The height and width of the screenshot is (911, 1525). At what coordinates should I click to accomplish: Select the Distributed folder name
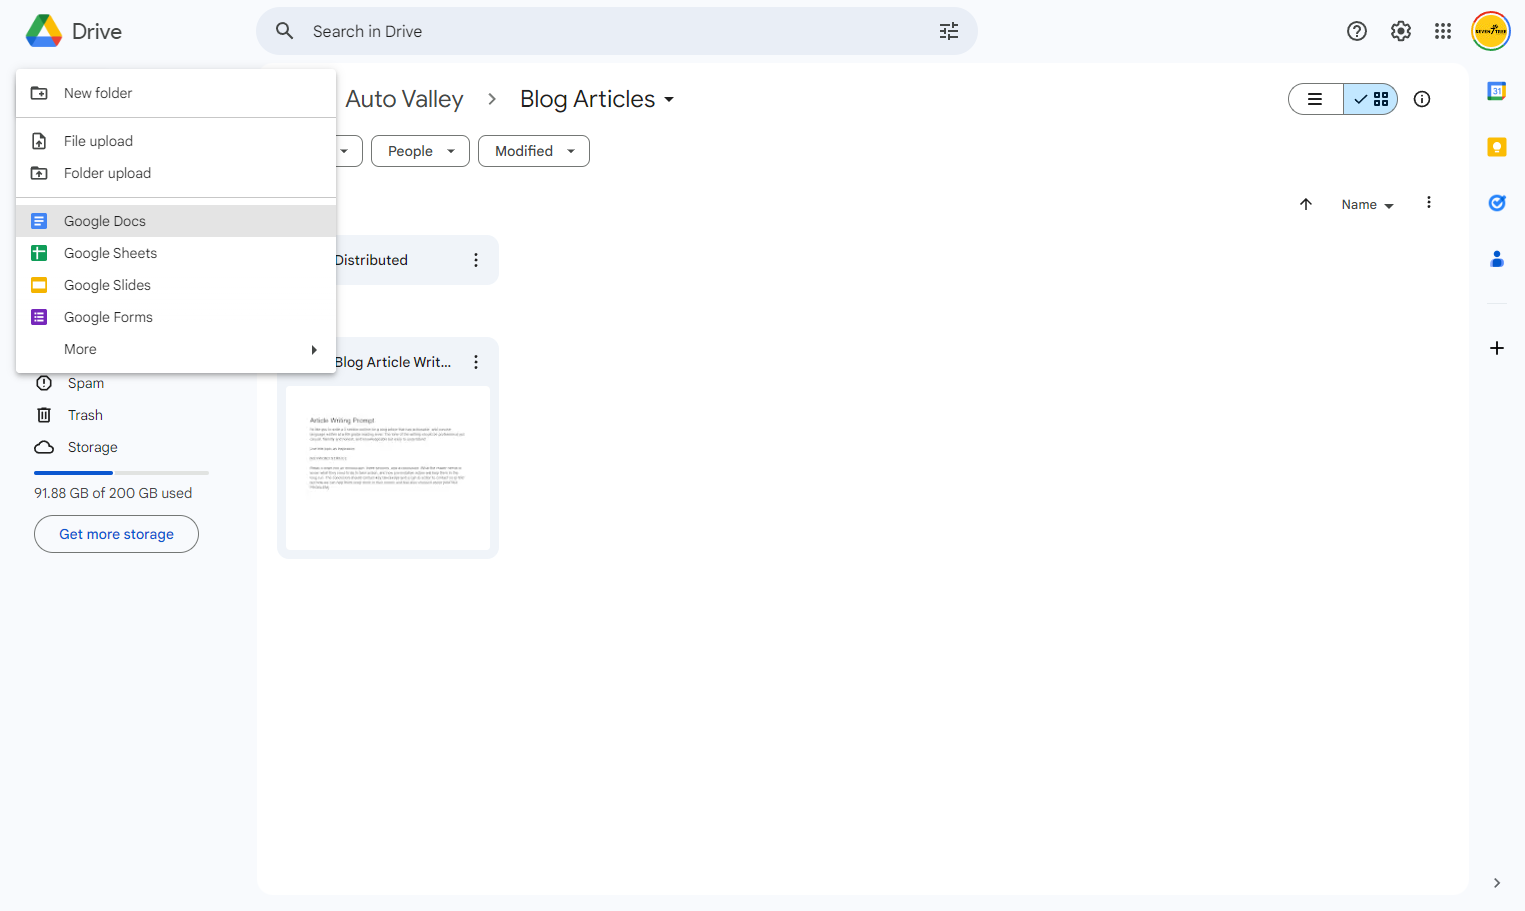click(x=371, y=260)
